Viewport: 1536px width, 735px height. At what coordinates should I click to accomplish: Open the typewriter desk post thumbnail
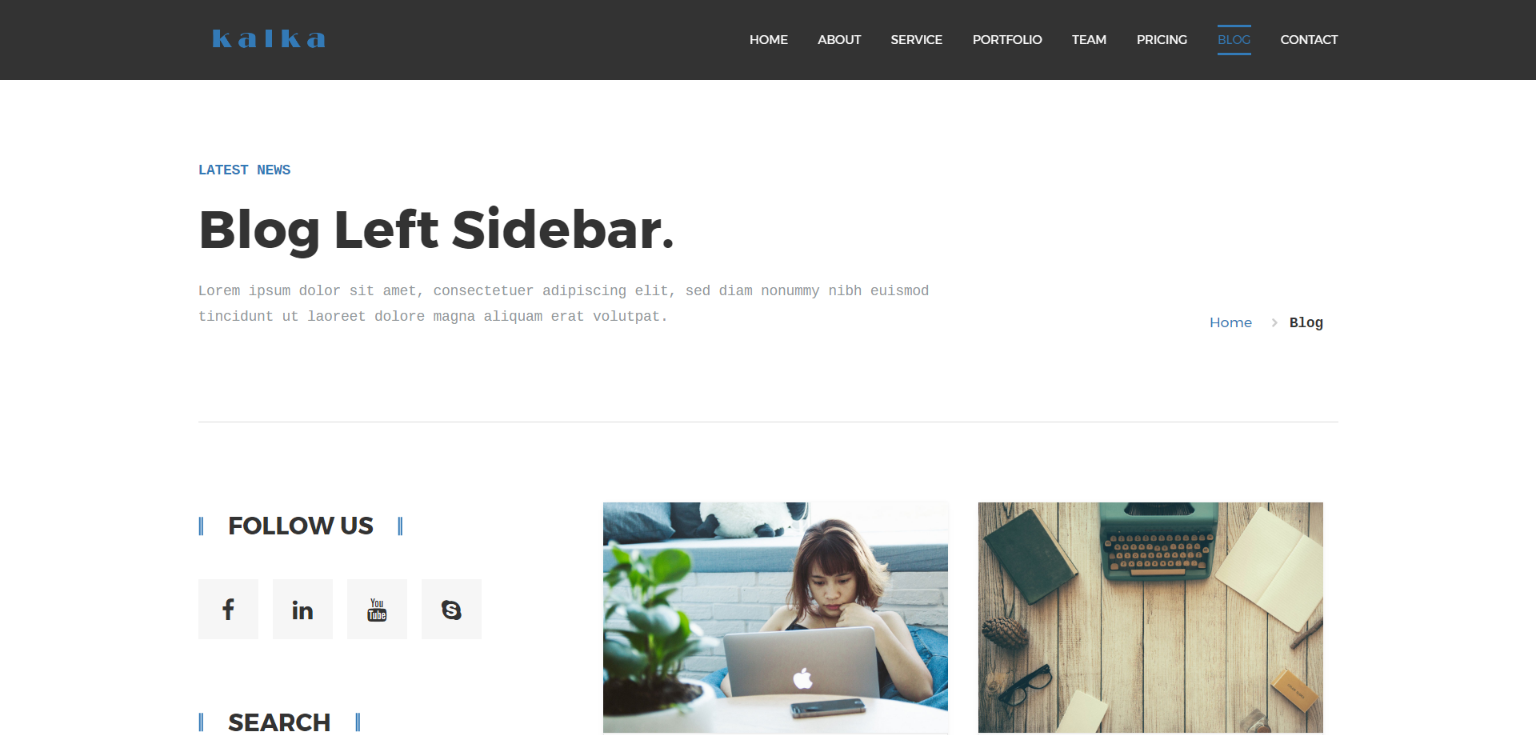[1150, 618]
